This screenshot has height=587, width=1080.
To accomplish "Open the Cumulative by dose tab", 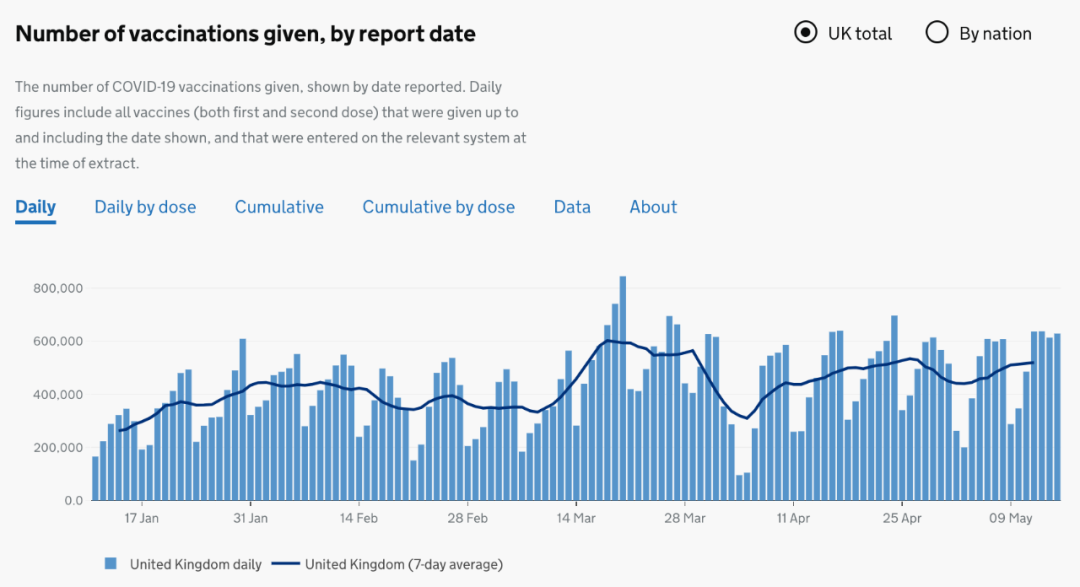I will tap(438, 207).
